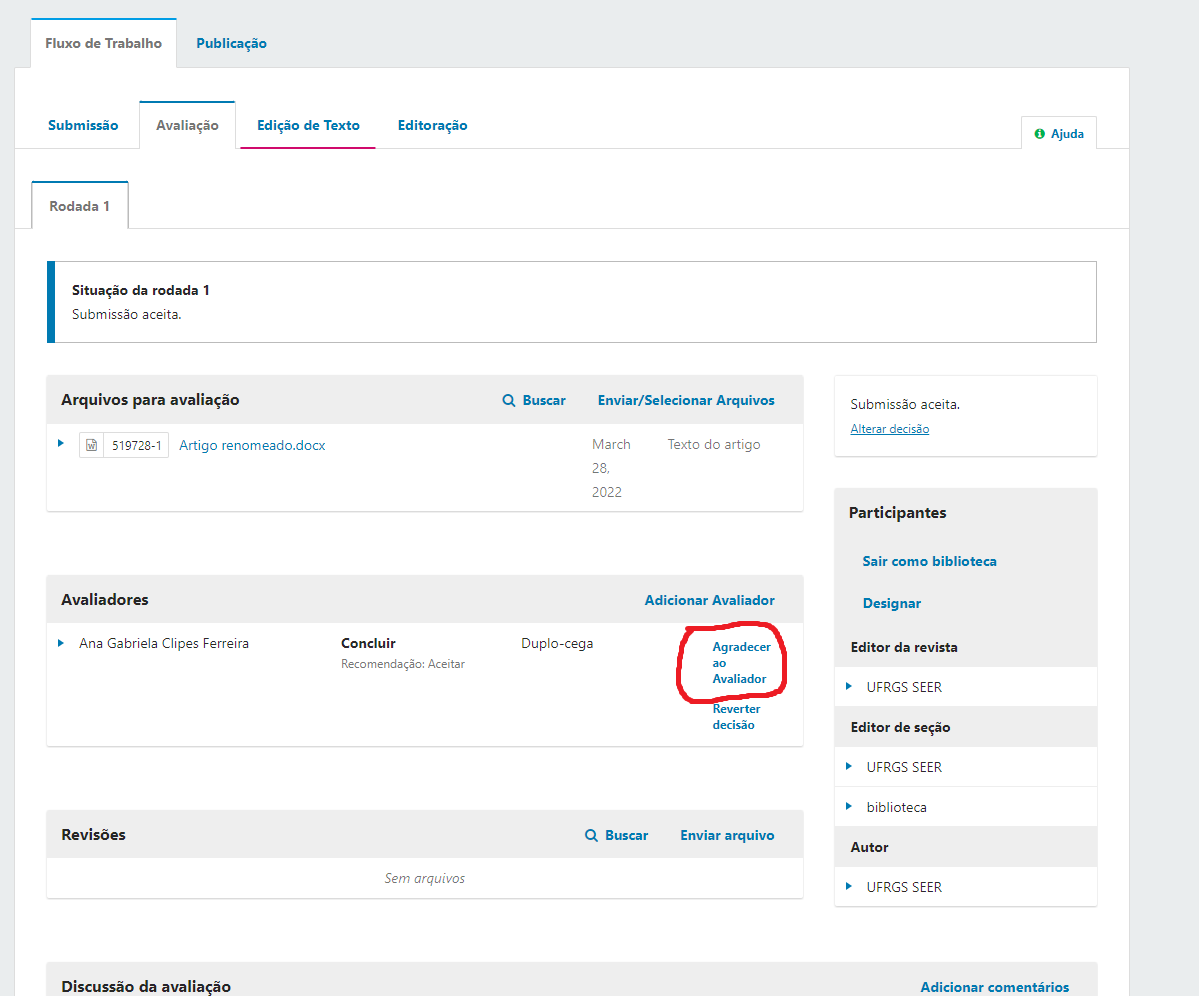Click the Duplo-cega review type text
1199x996 pixels.
(x=557, y=644)
